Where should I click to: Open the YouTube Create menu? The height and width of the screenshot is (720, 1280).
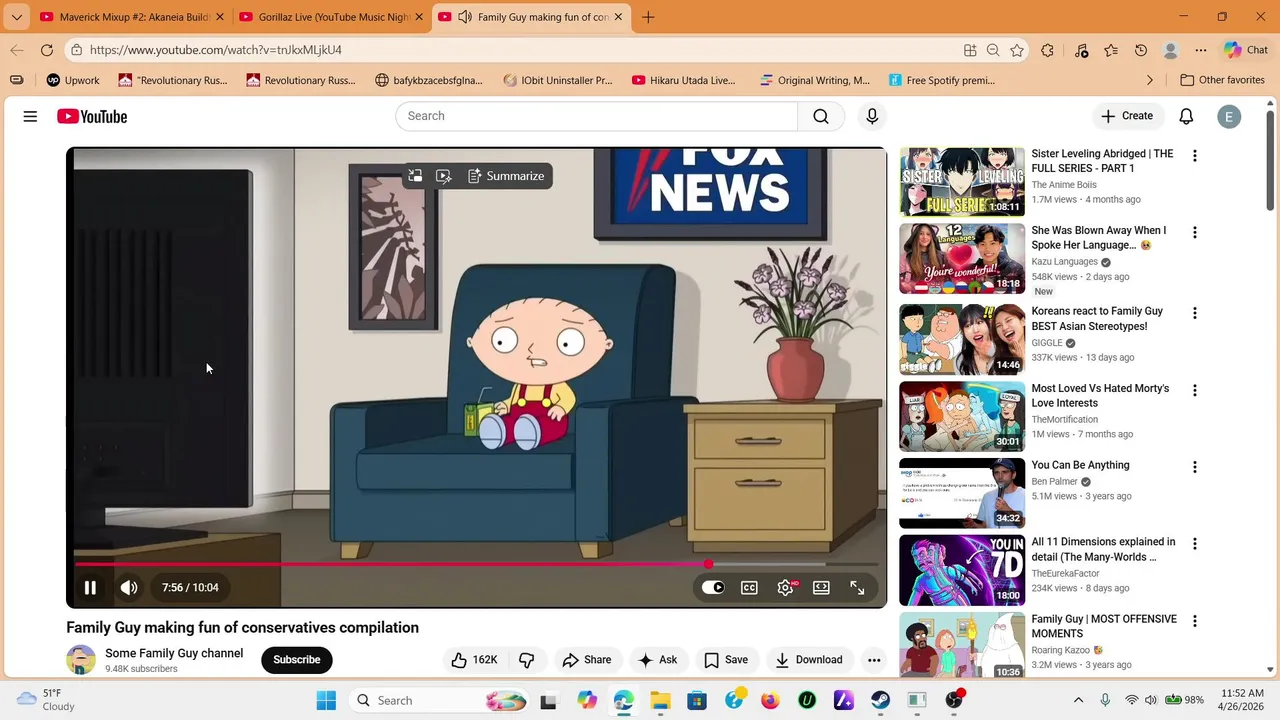1127,116
